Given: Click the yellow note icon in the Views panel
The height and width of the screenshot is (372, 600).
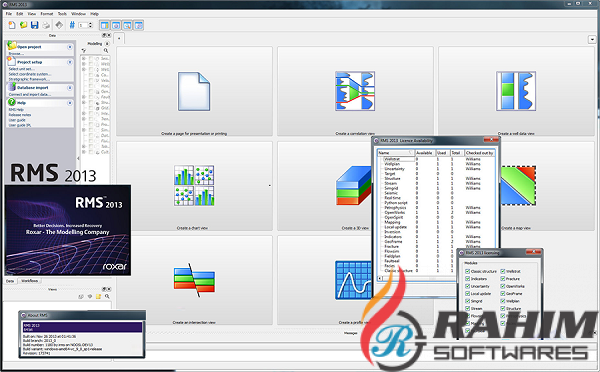Looking at the screenshot, I should coord(98,296).
